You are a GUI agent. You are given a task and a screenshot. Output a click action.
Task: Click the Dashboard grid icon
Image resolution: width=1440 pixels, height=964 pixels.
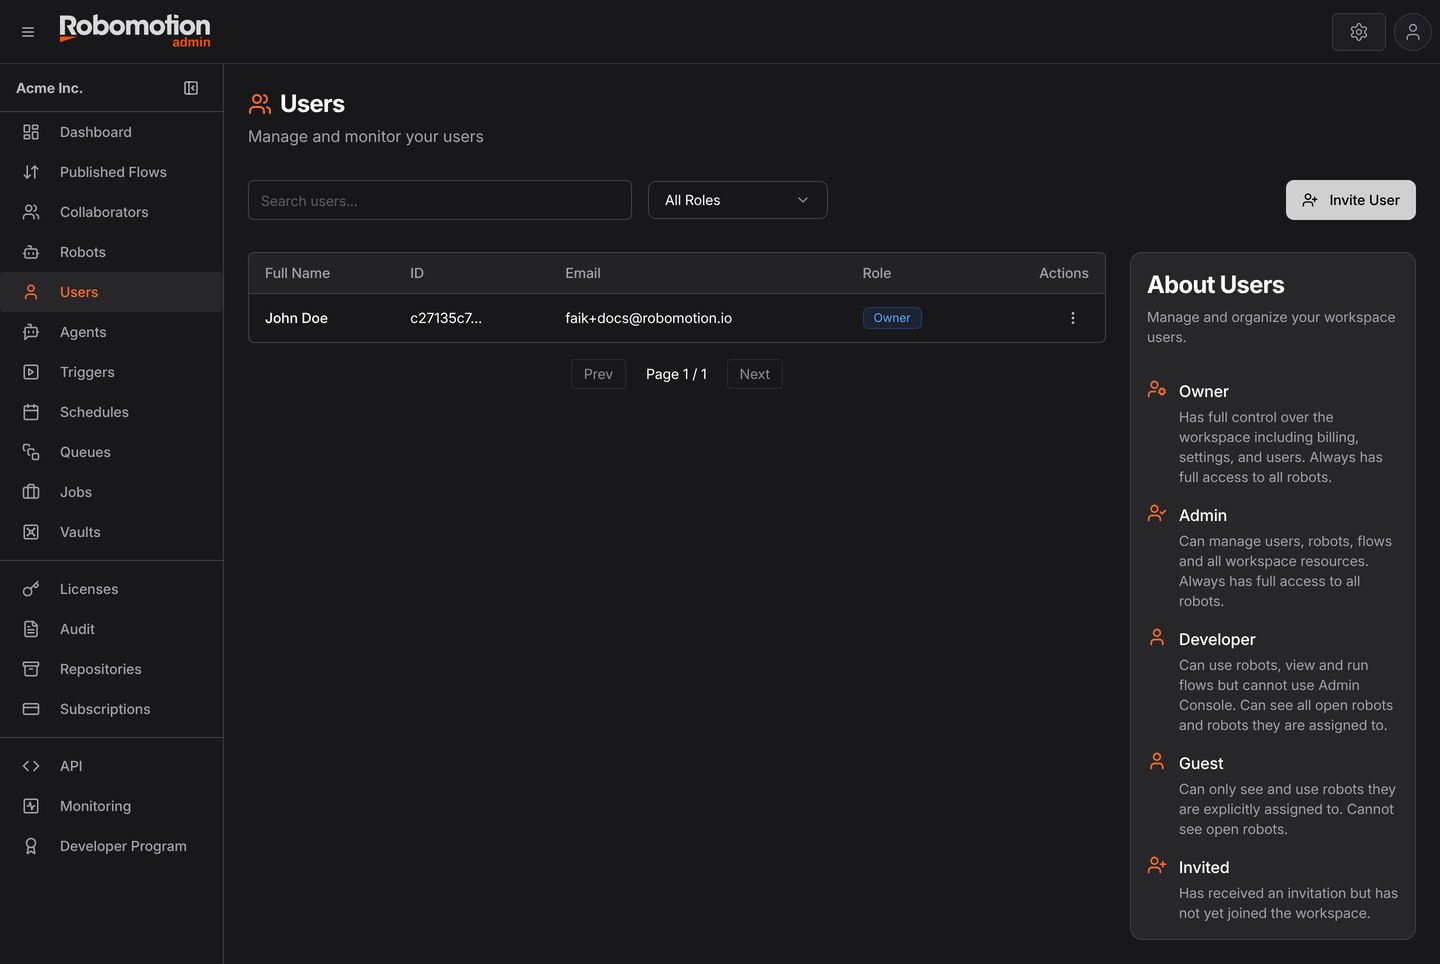pos(31,132)
